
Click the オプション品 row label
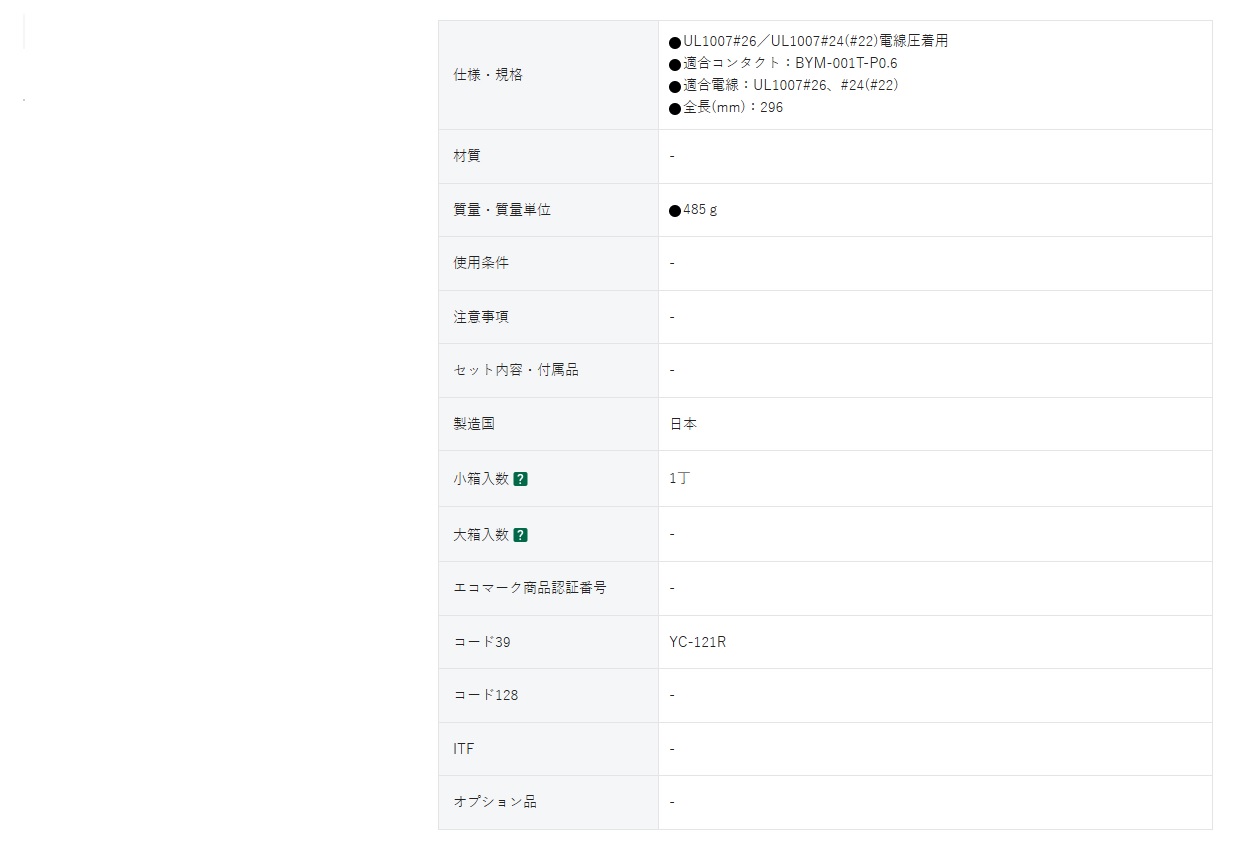[x=495, y=802]
